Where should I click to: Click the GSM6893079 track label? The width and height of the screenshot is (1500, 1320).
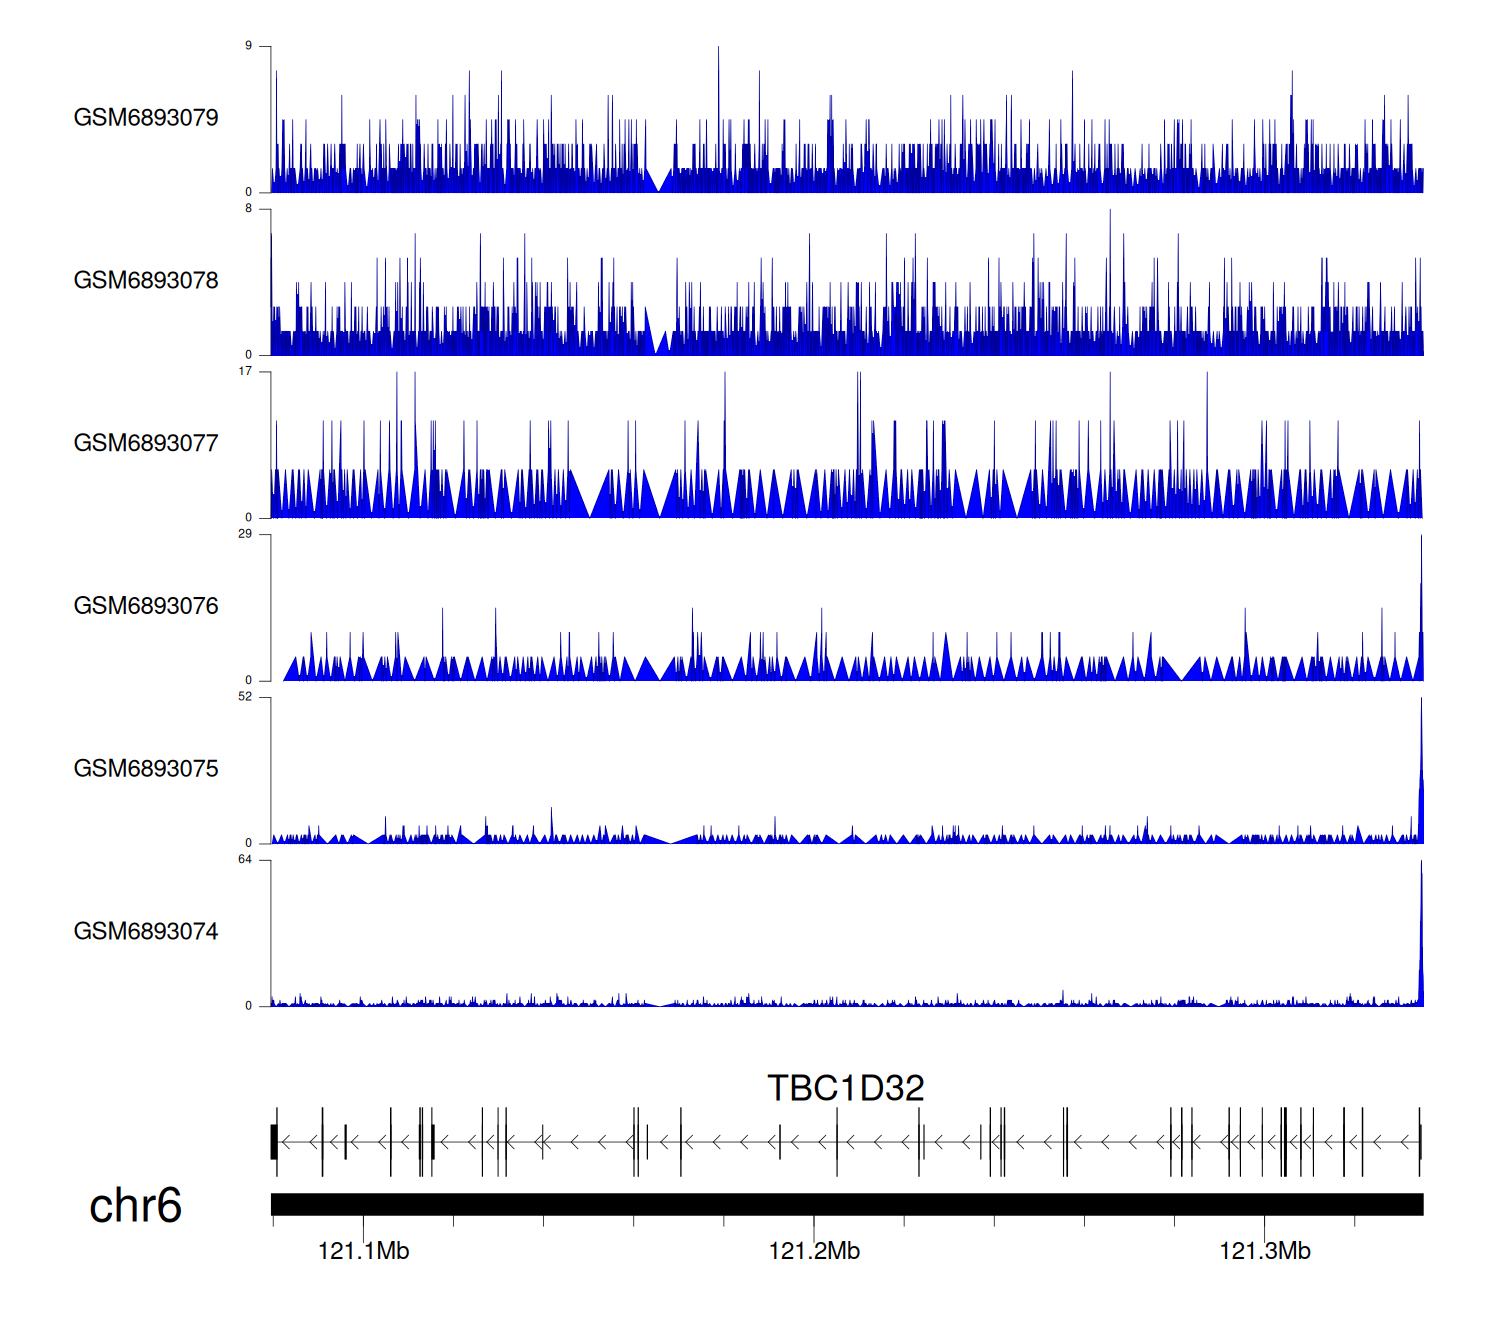coord(146,118)
